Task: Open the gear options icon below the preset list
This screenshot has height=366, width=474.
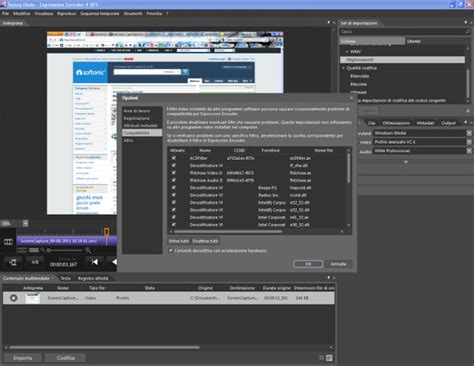Action: [x=468, y=111]
